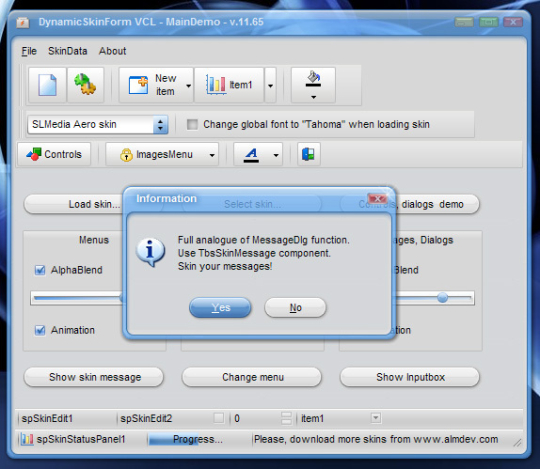Click the right AlphaBlend slider handle
The height and width of the screenshot is (469, 540).
442,297
